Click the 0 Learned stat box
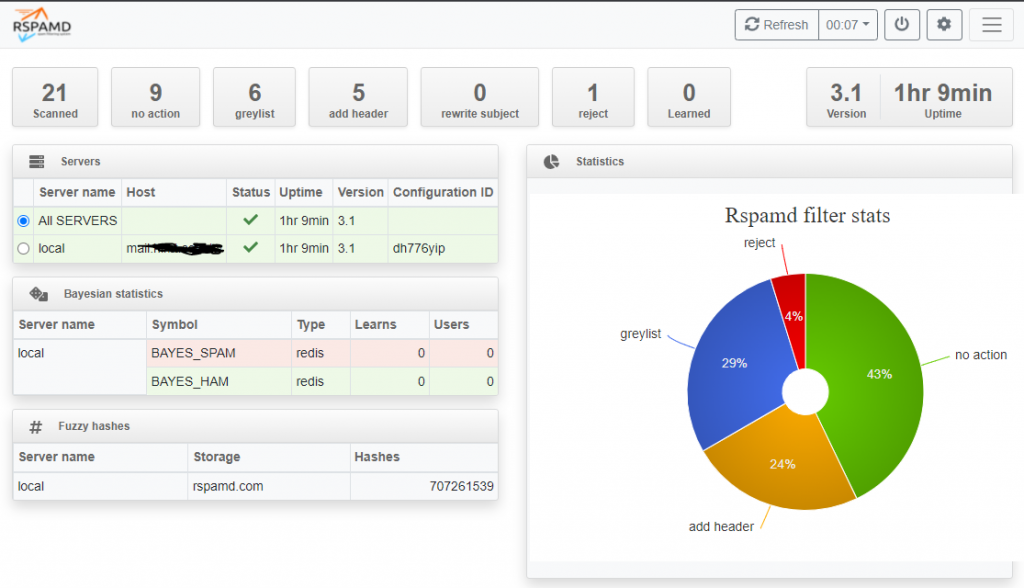The height and width of the screenshot is (588, 1024). click(689, 97)
